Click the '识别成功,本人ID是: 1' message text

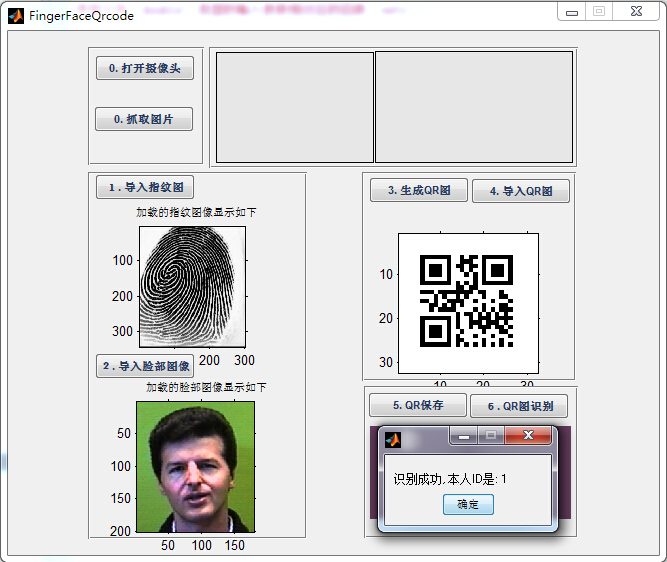(450, 479)
